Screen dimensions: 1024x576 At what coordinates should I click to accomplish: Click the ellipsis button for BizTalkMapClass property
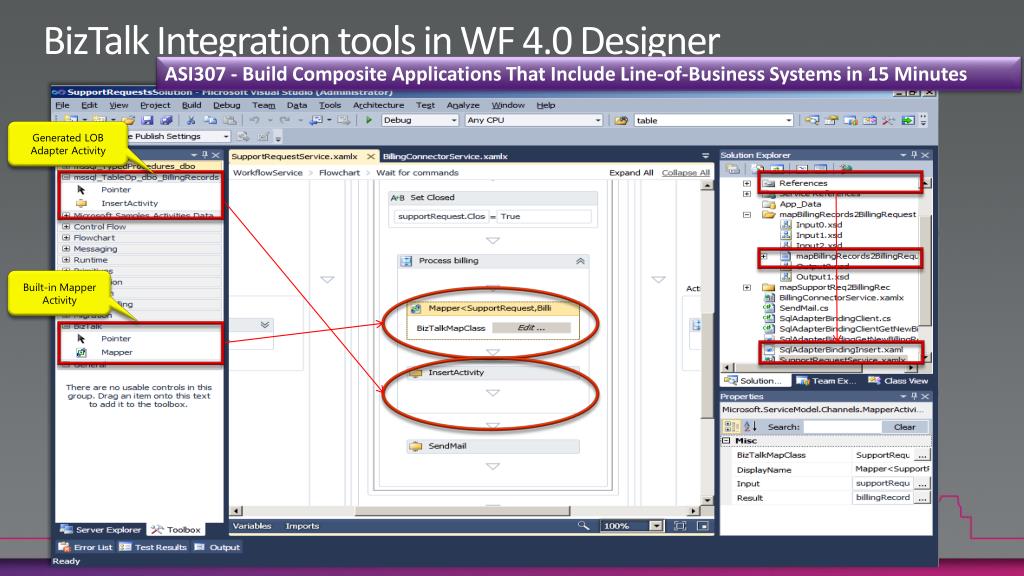(x=921, y=455)
